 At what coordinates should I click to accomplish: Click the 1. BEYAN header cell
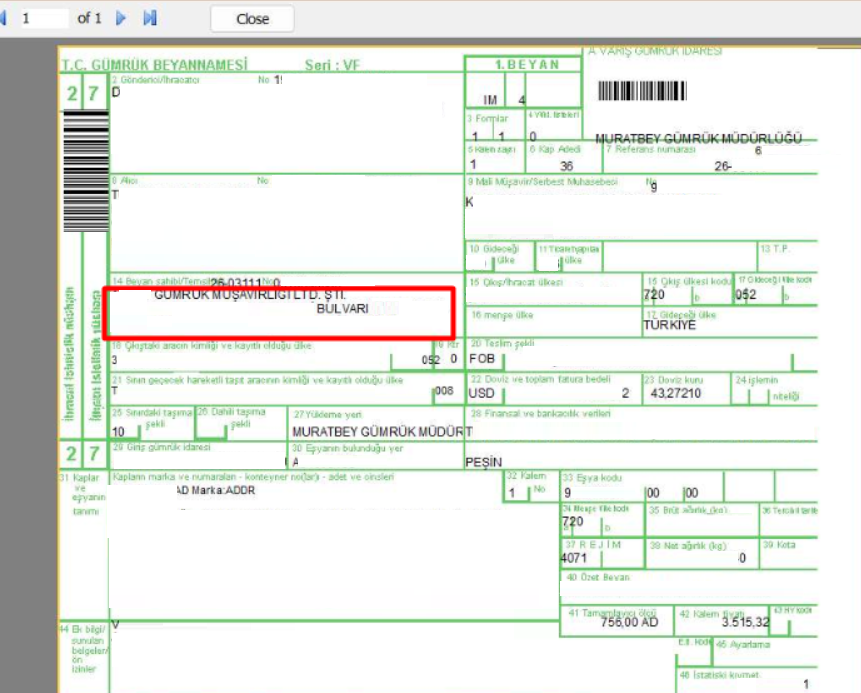(523, 64)
